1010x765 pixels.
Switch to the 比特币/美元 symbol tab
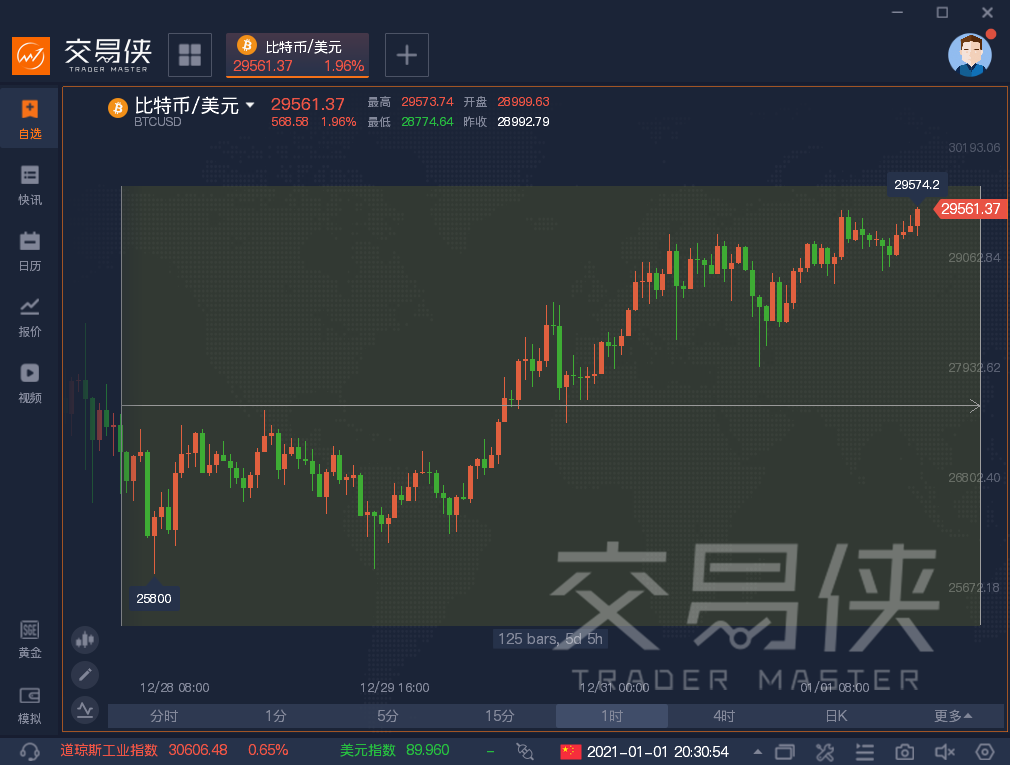click(298, 55)
